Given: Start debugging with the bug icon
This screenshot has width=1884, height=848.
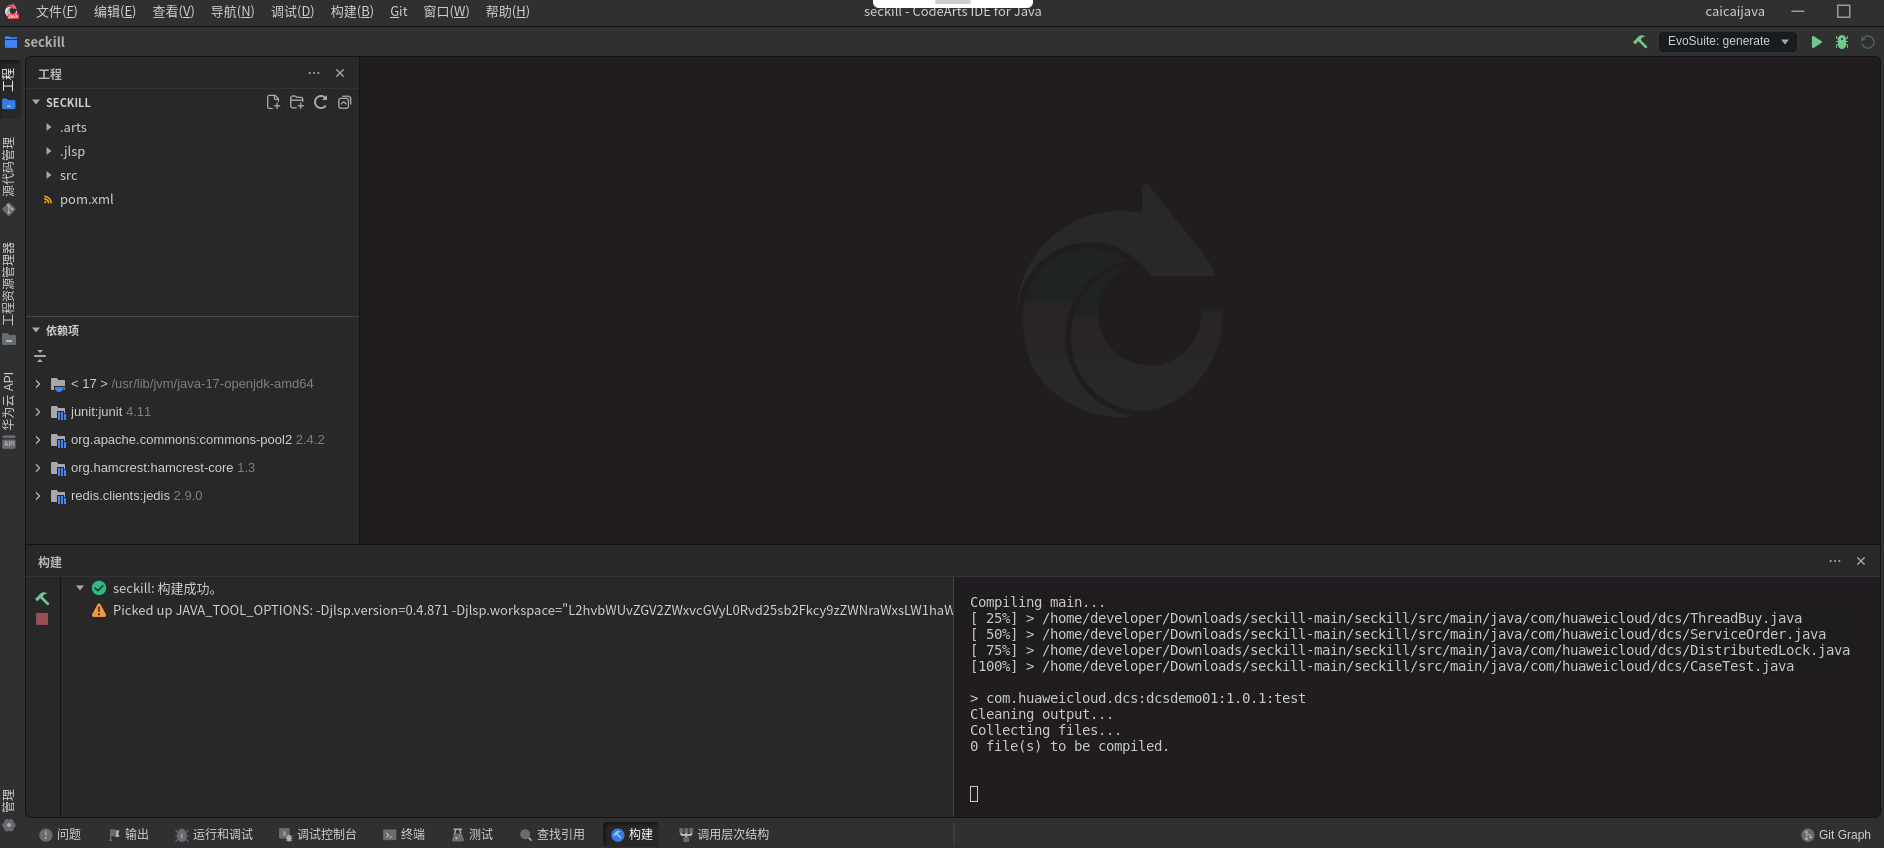Looking at the screenshot, I should tap(1842, 42).
